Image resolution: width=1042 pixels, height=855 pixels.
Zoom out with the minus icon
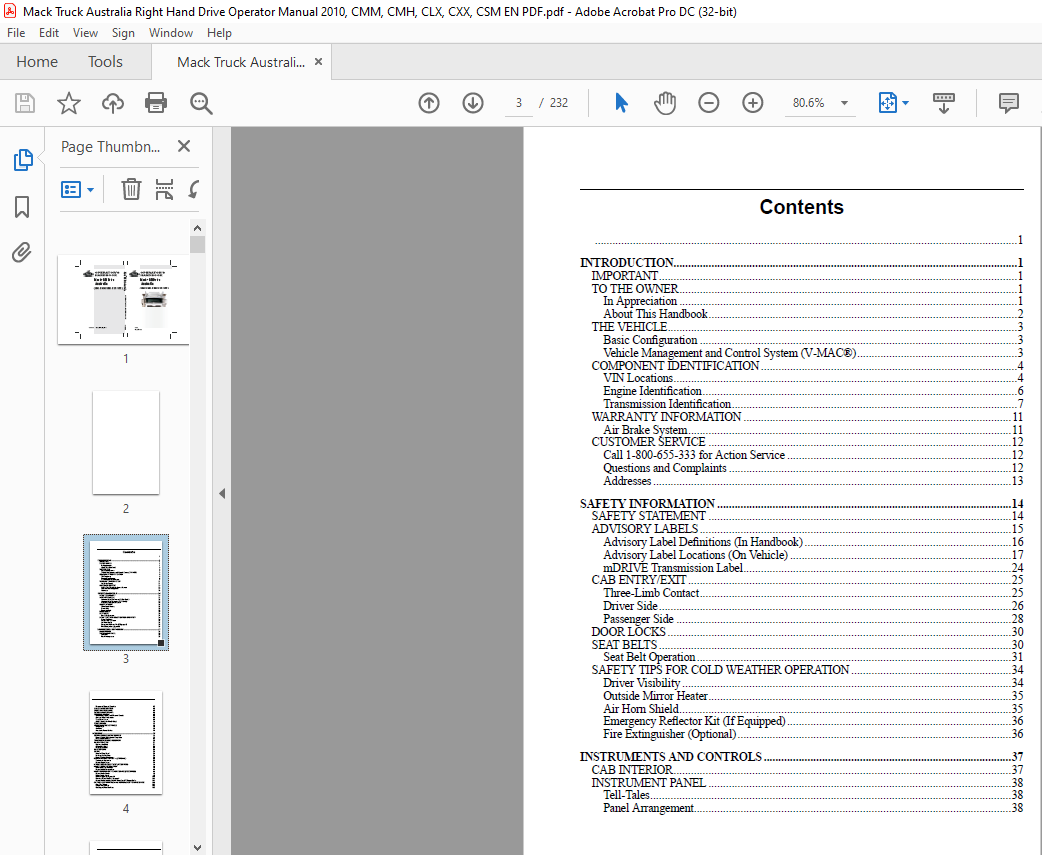click(x=708, y=103)
